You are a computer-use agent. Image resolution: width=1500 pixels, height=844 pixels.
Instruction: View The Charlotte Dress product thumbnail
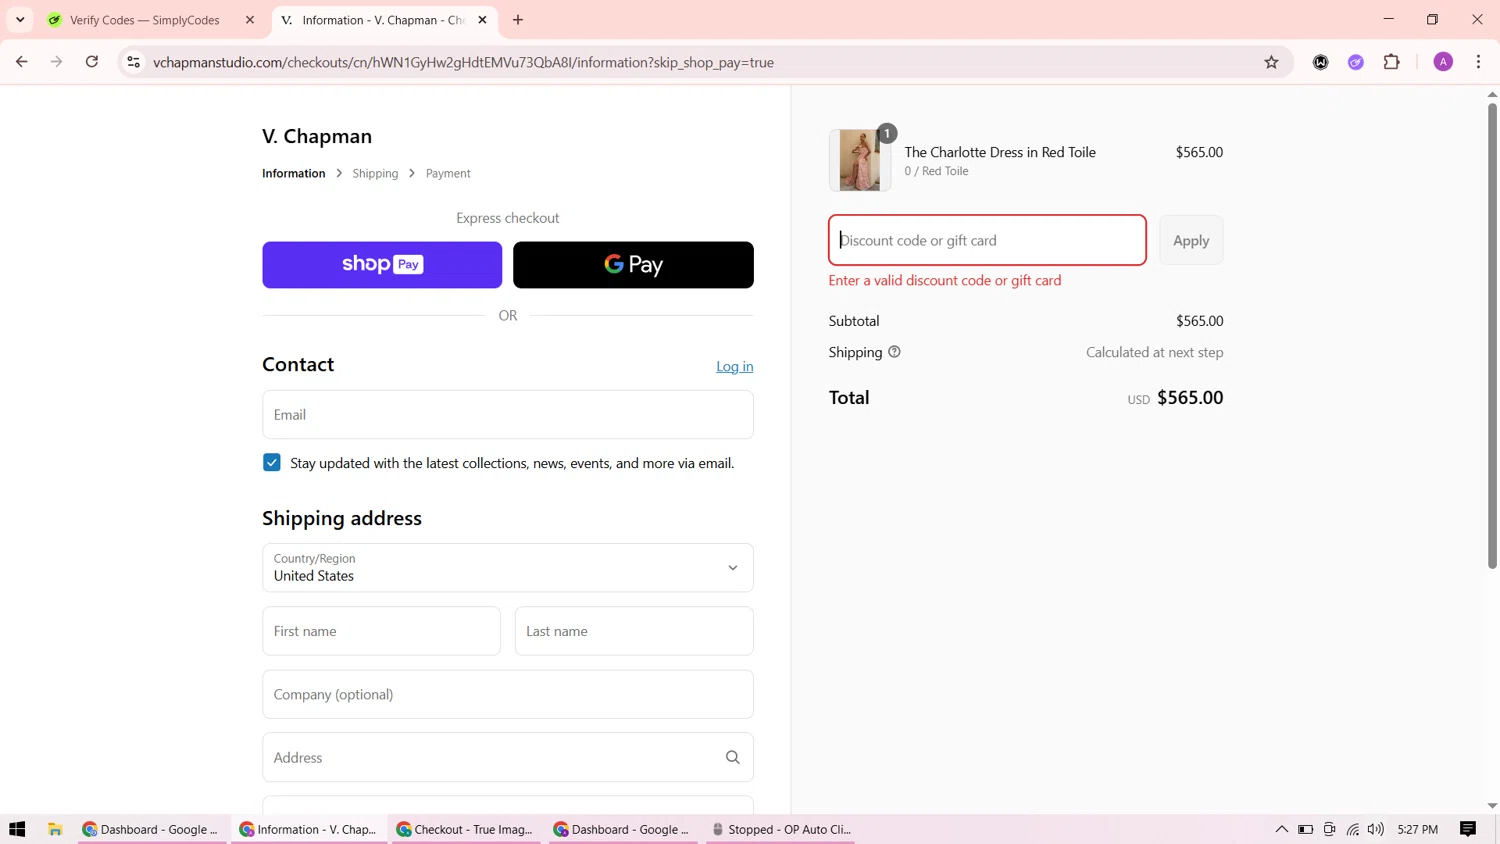860,160
